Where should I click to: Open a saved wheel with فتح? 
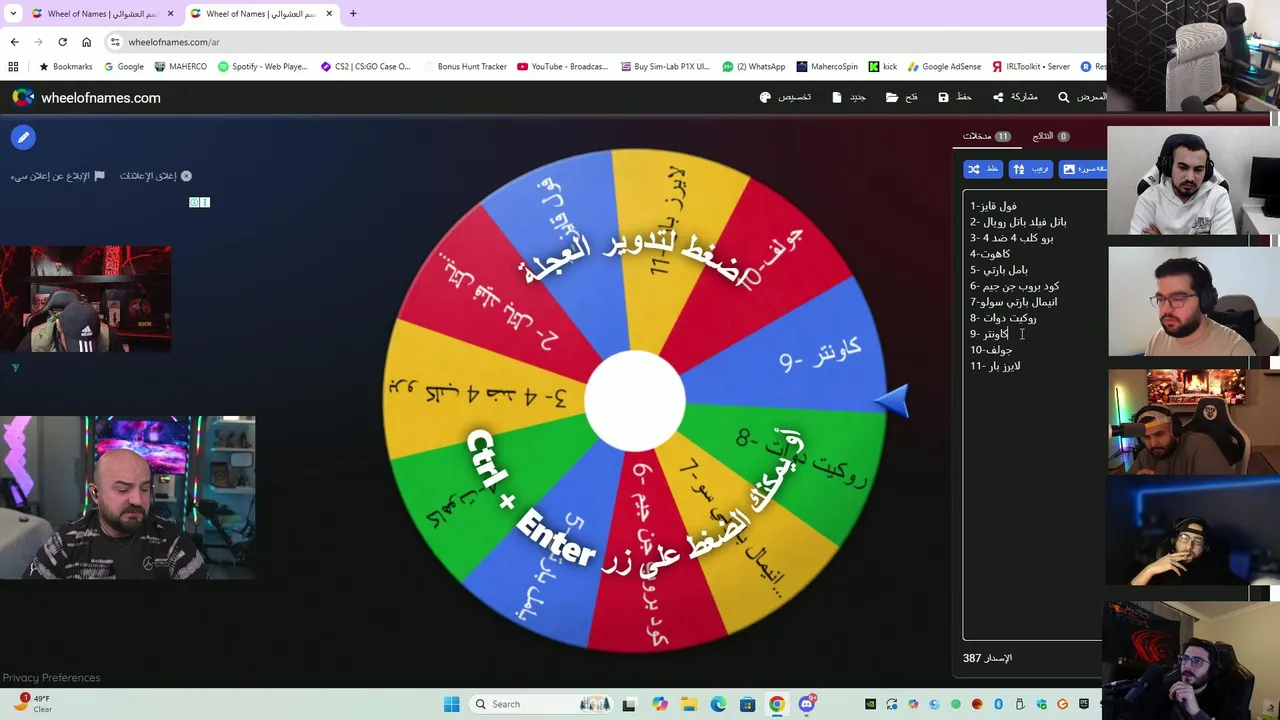pos(901,97)
